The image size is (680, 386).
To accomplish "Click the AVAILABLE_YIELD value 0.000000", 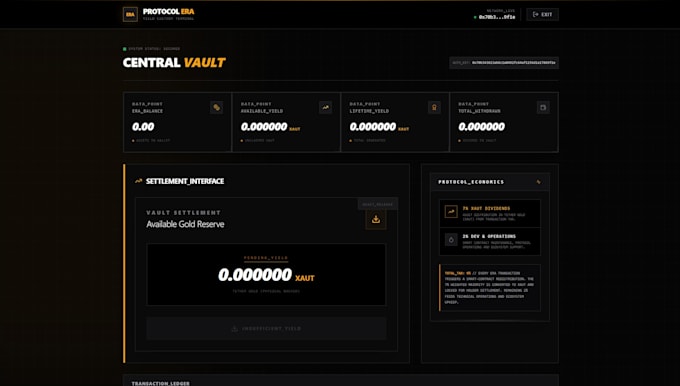I will (264, 127).
